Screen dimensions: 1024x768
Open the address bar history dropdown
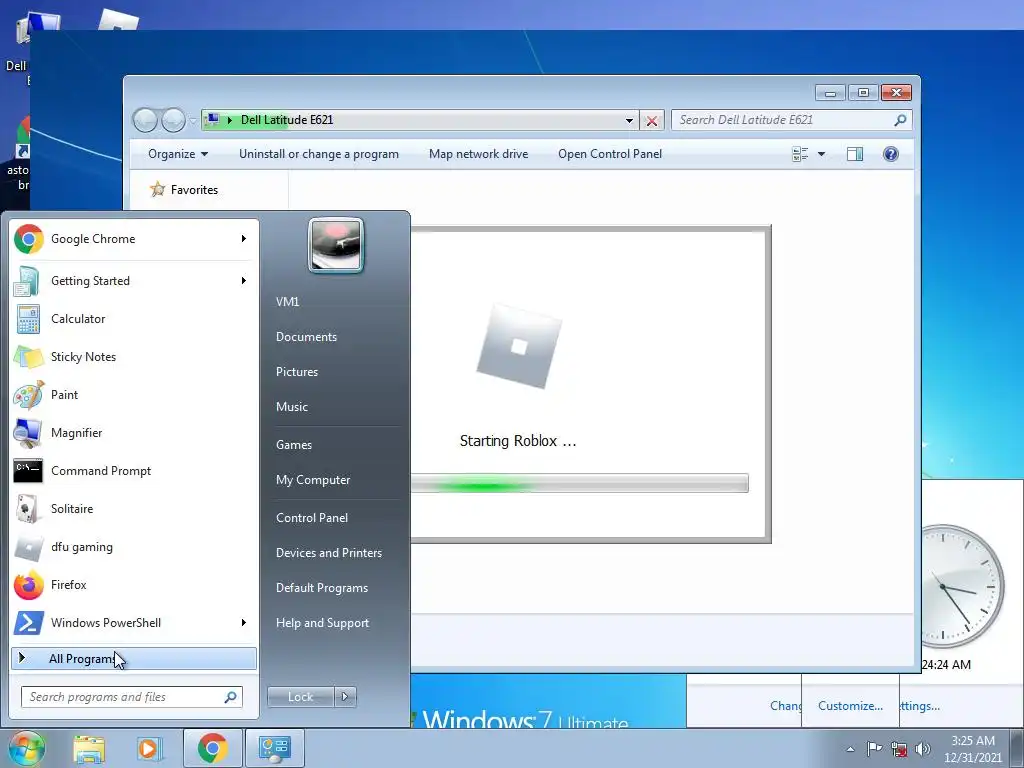point(629,120)
